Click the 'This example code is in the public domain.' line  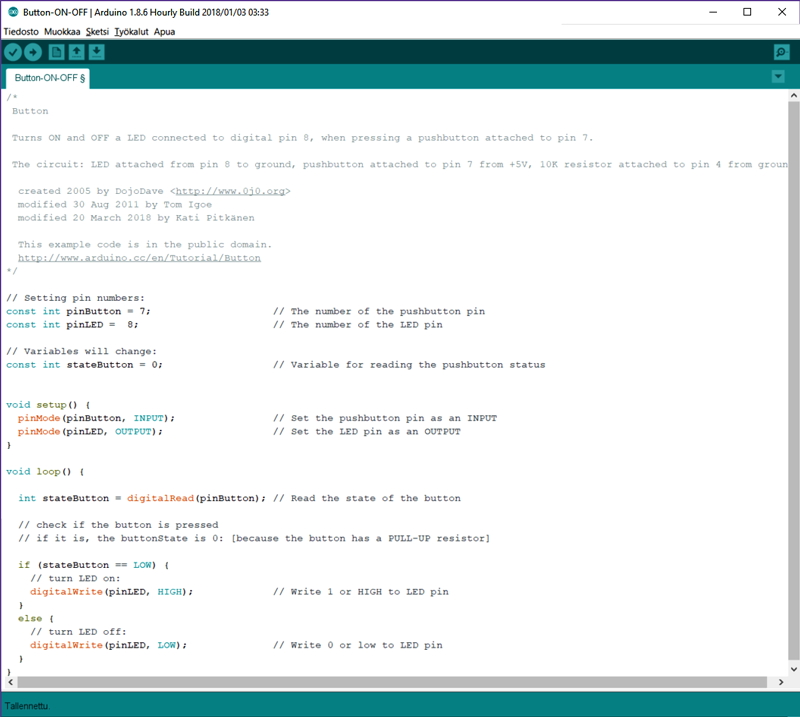[x=145, y=244]
